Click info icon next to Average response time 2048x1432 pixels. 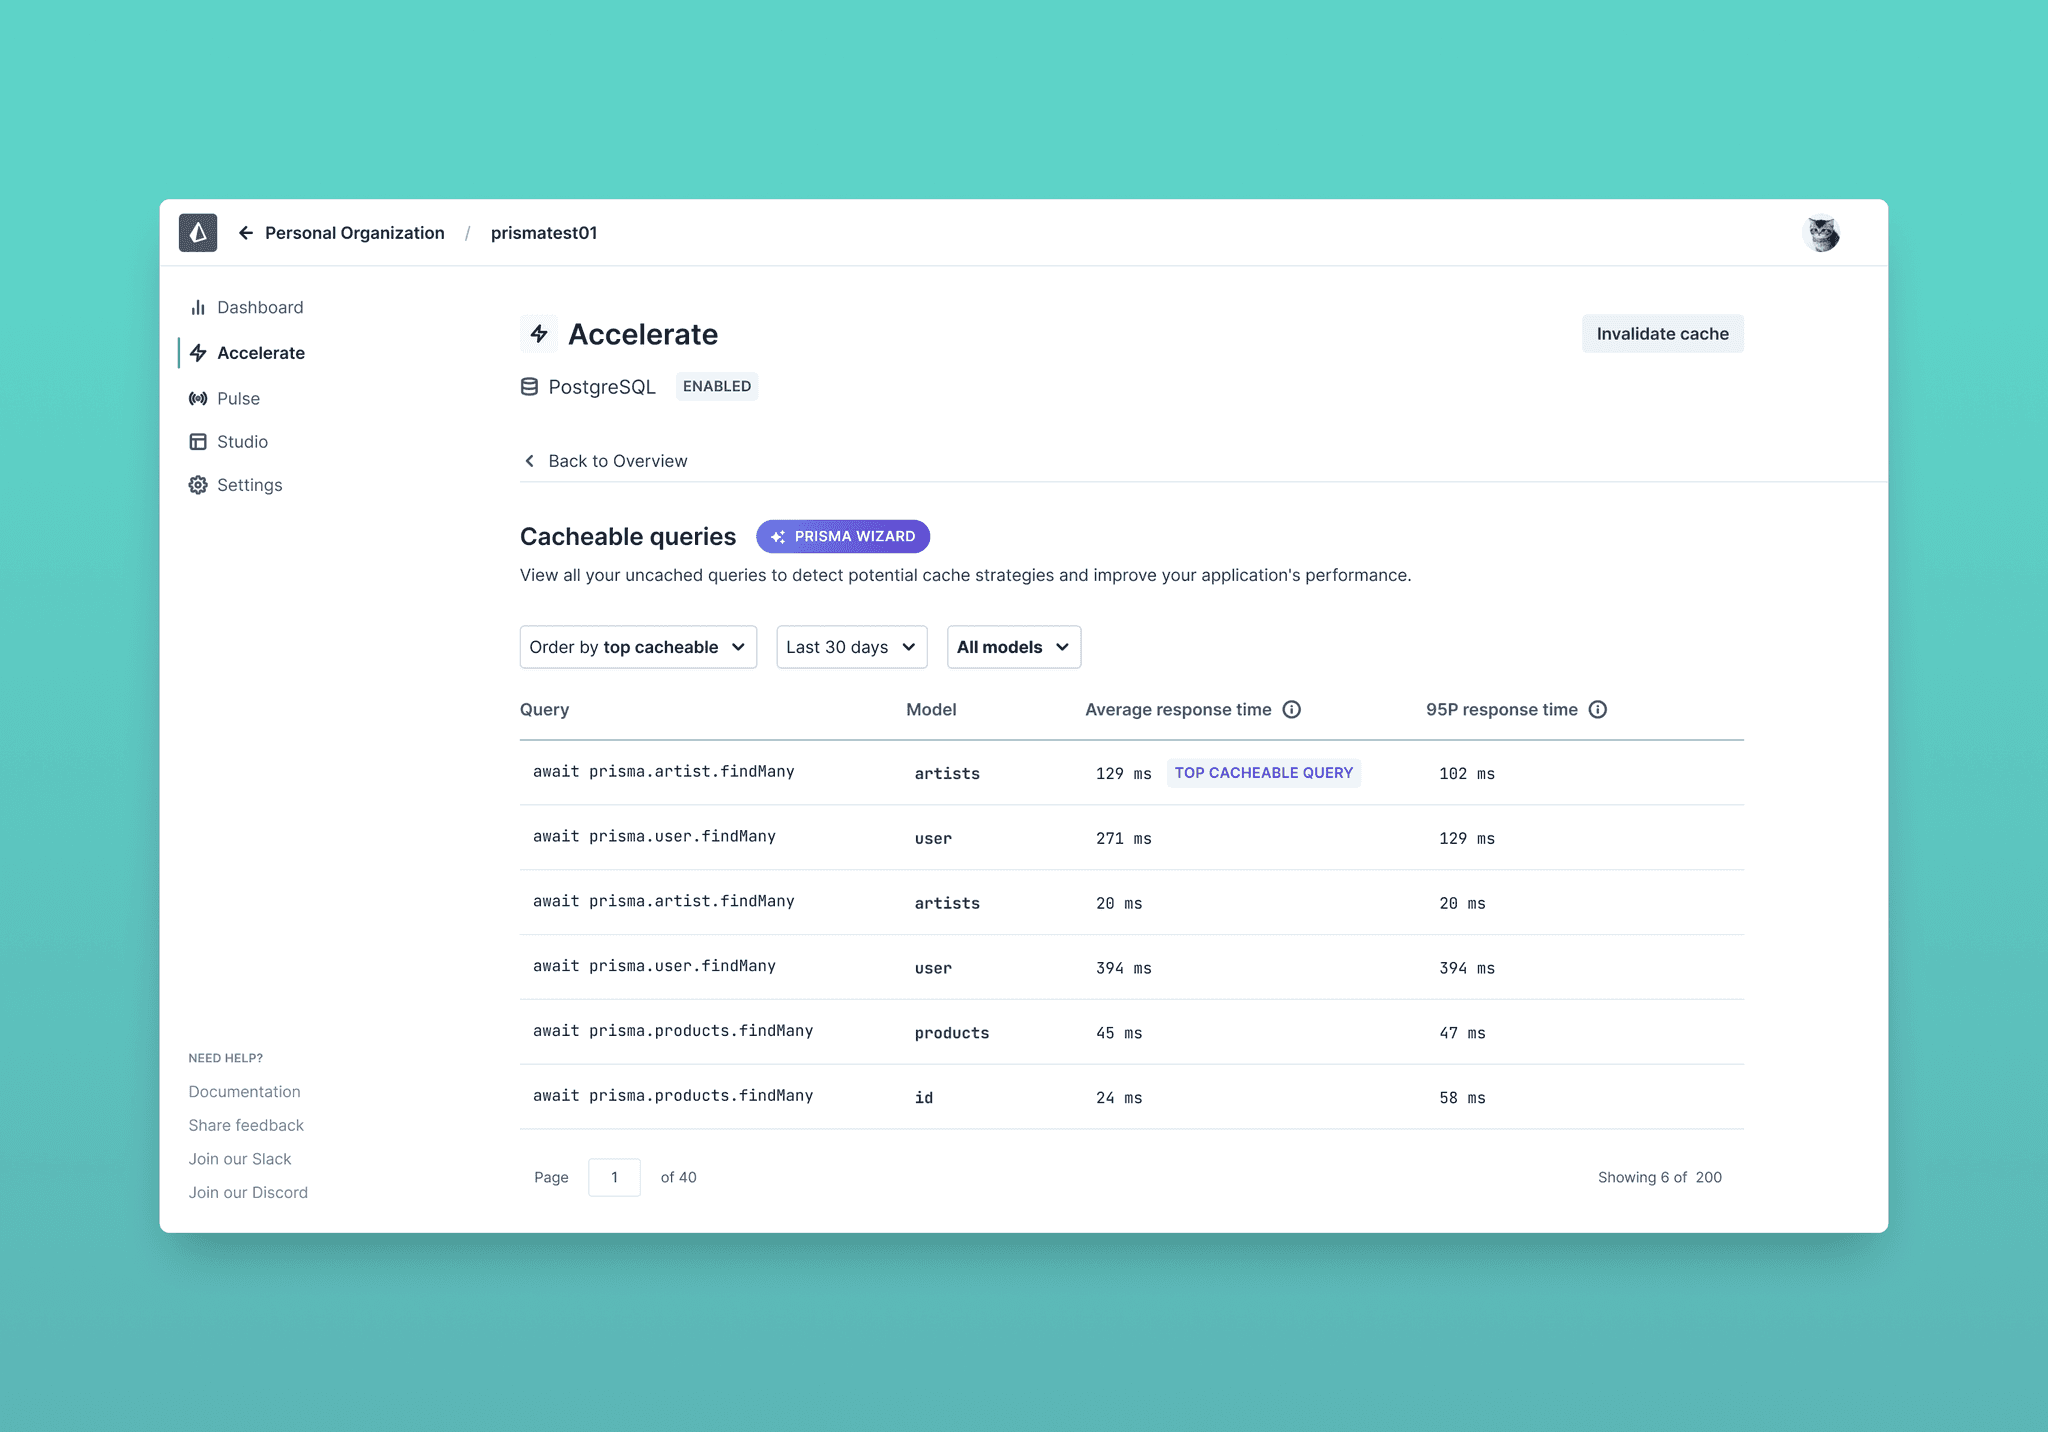1292,710
